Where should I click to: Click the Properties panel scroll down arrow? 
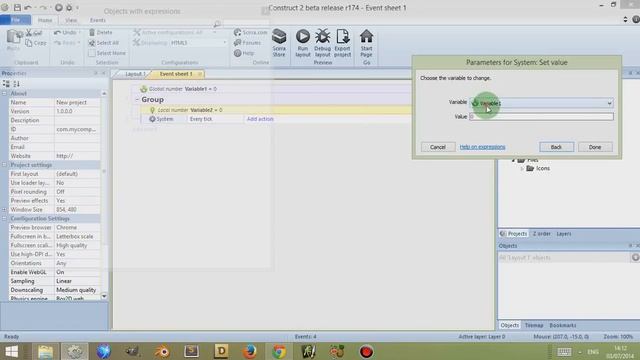[104, 296]
